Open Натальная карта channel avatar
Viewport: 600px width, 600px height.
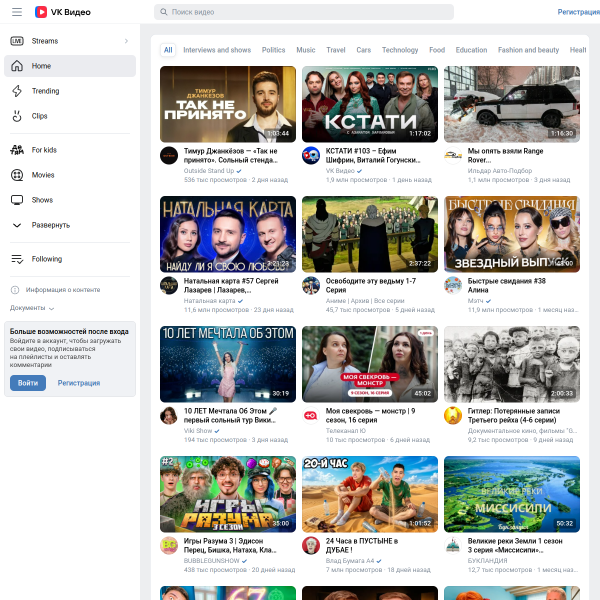tap(169, 285)
